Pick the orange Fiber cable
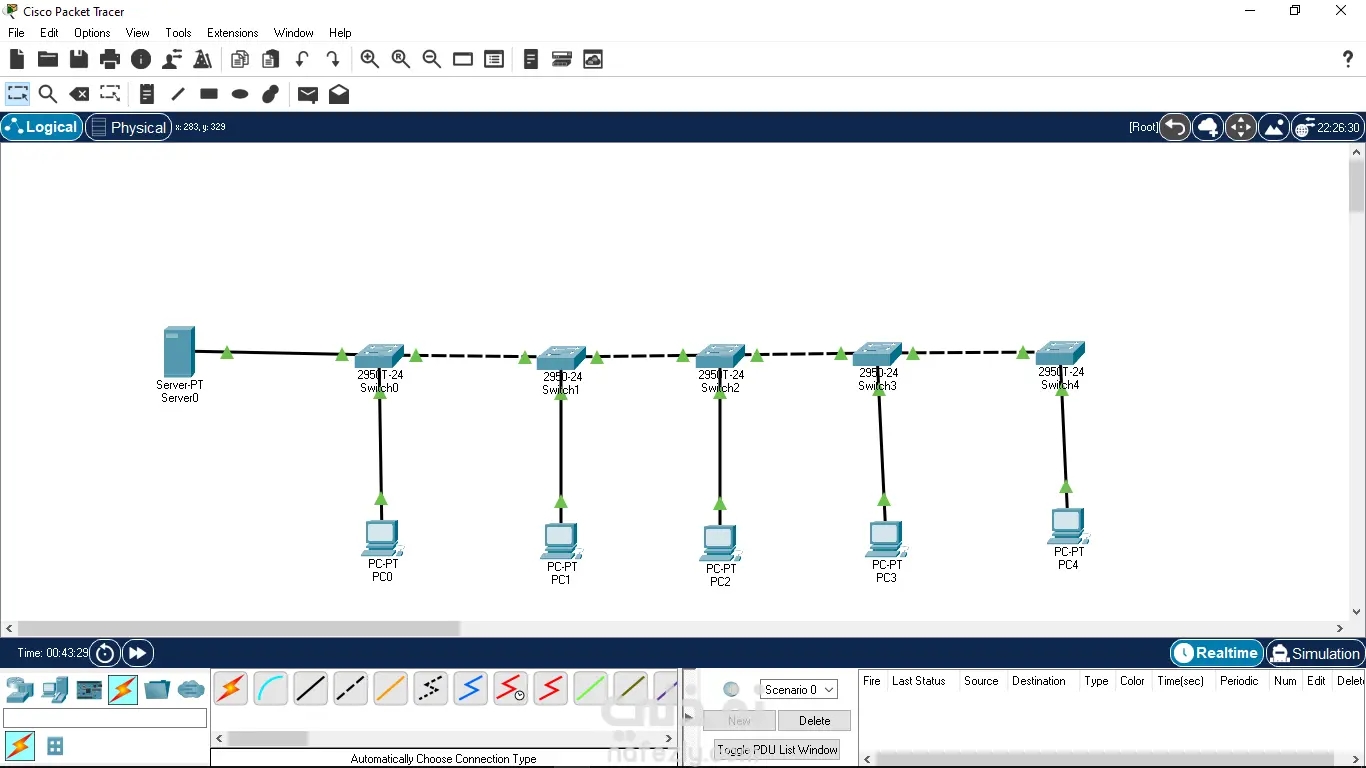Screen dimensions: 1366x768 coord(391,688)
